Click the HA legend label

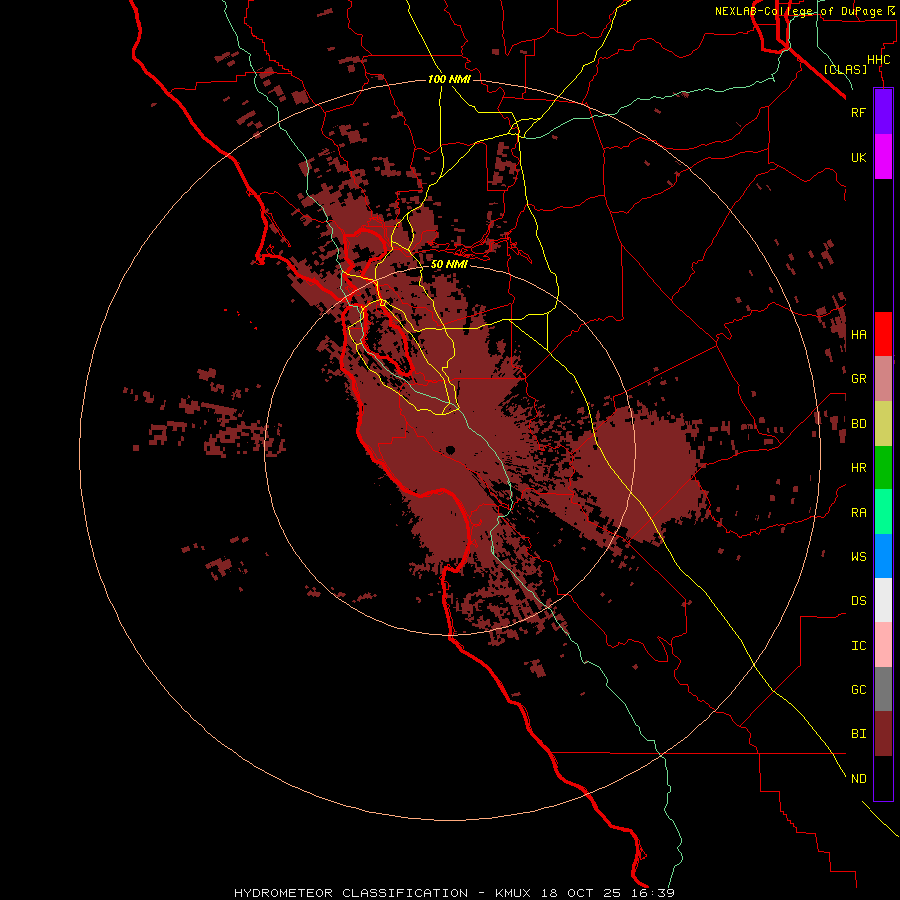pos(858,335)
